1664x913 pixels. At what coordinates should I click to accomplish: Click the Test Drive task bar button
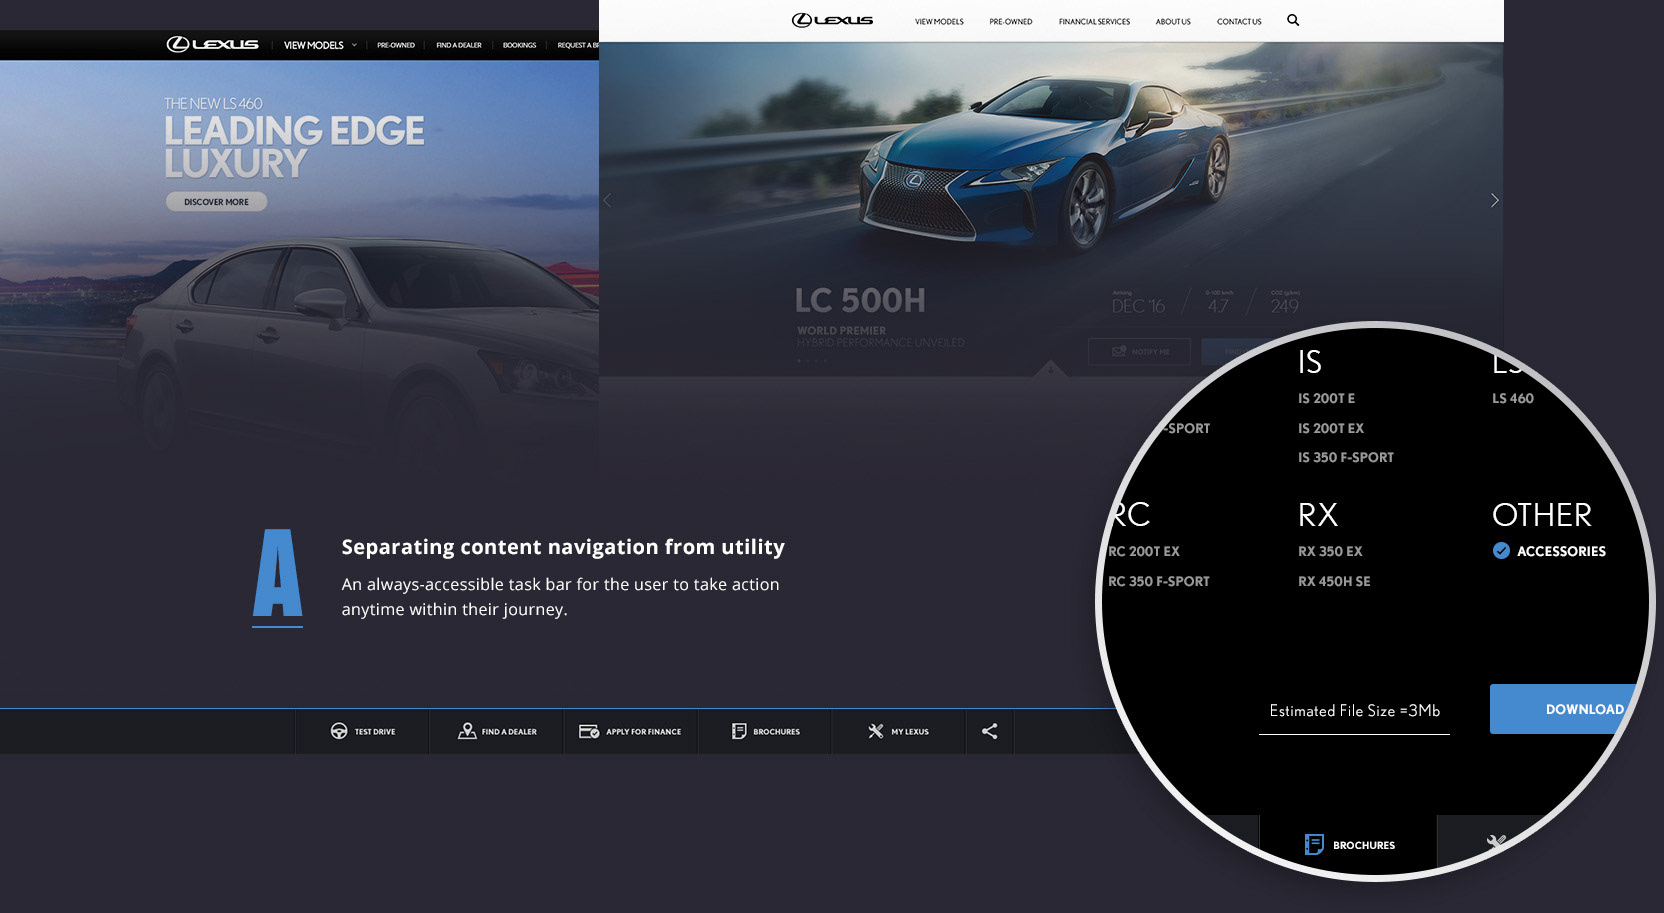tap(362, 731)
